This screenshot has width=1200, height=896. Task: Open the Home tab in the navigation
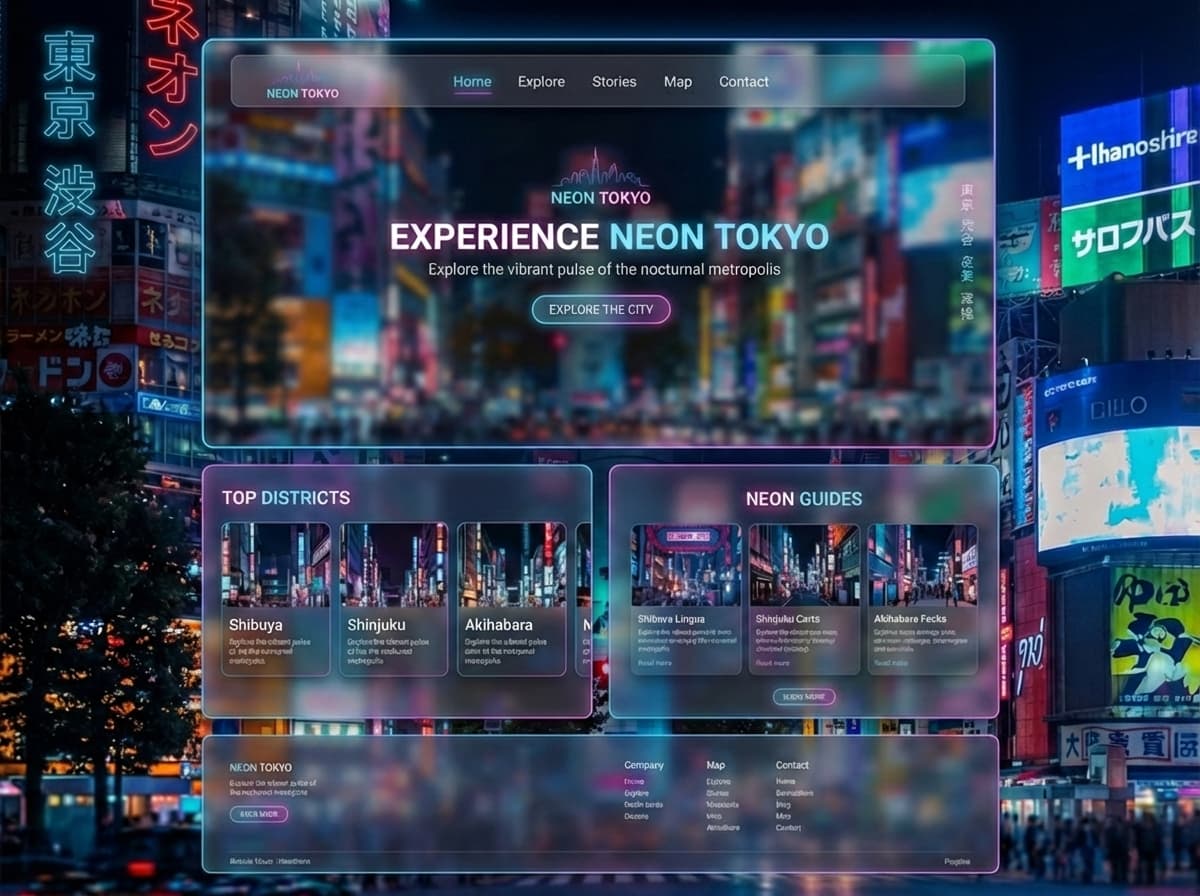472,82
